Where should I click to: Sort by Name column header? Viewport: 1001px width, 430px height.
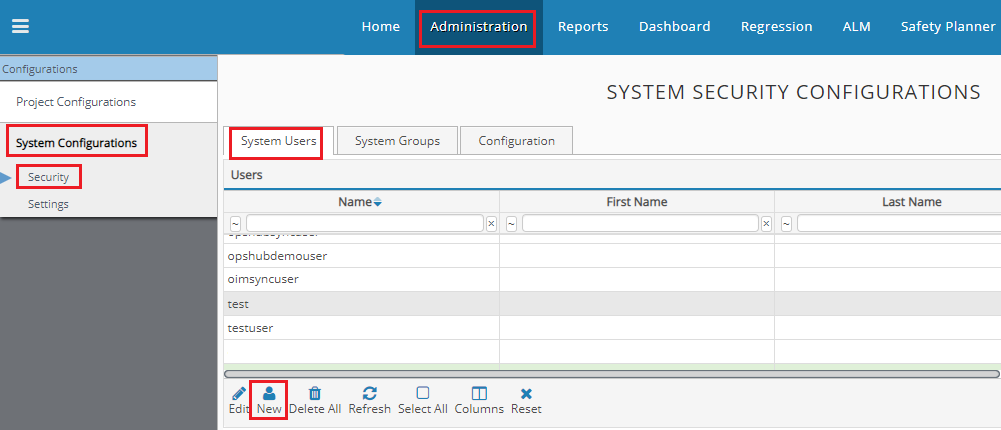(355, 202)
